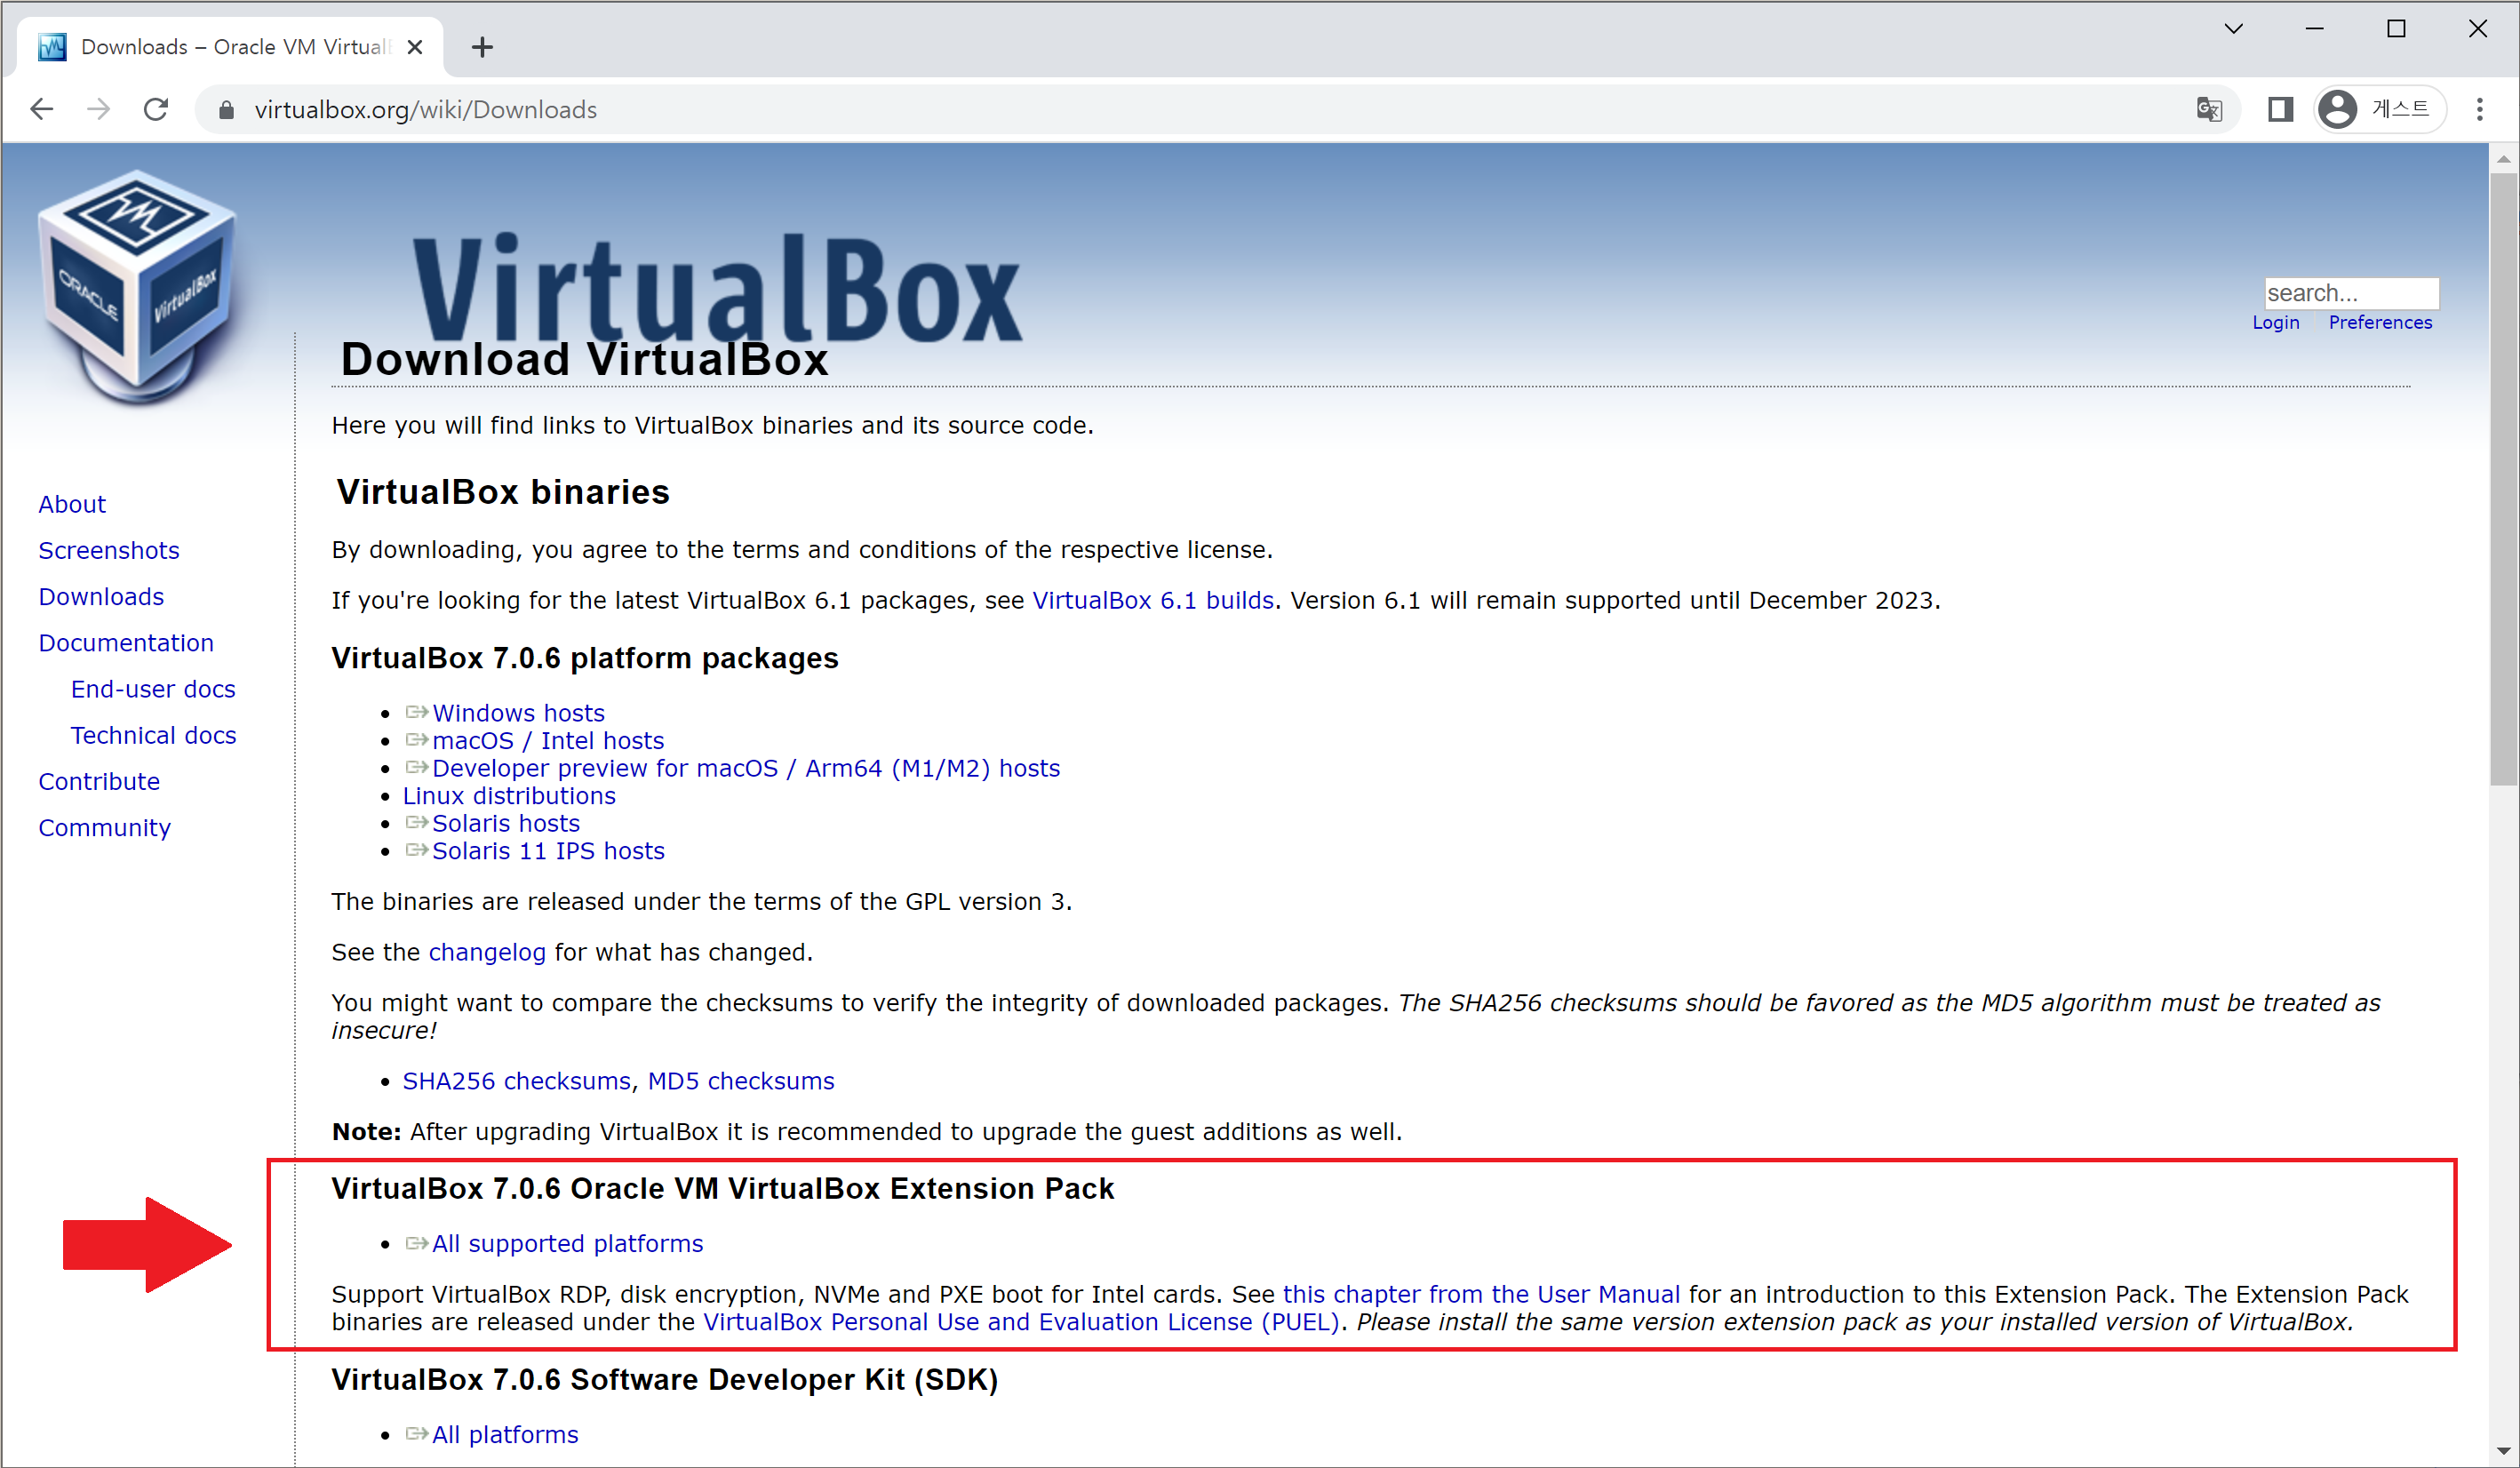2520x1468 pixels.
Task: Open the SHA256 checksums link
Action: 516,1081
